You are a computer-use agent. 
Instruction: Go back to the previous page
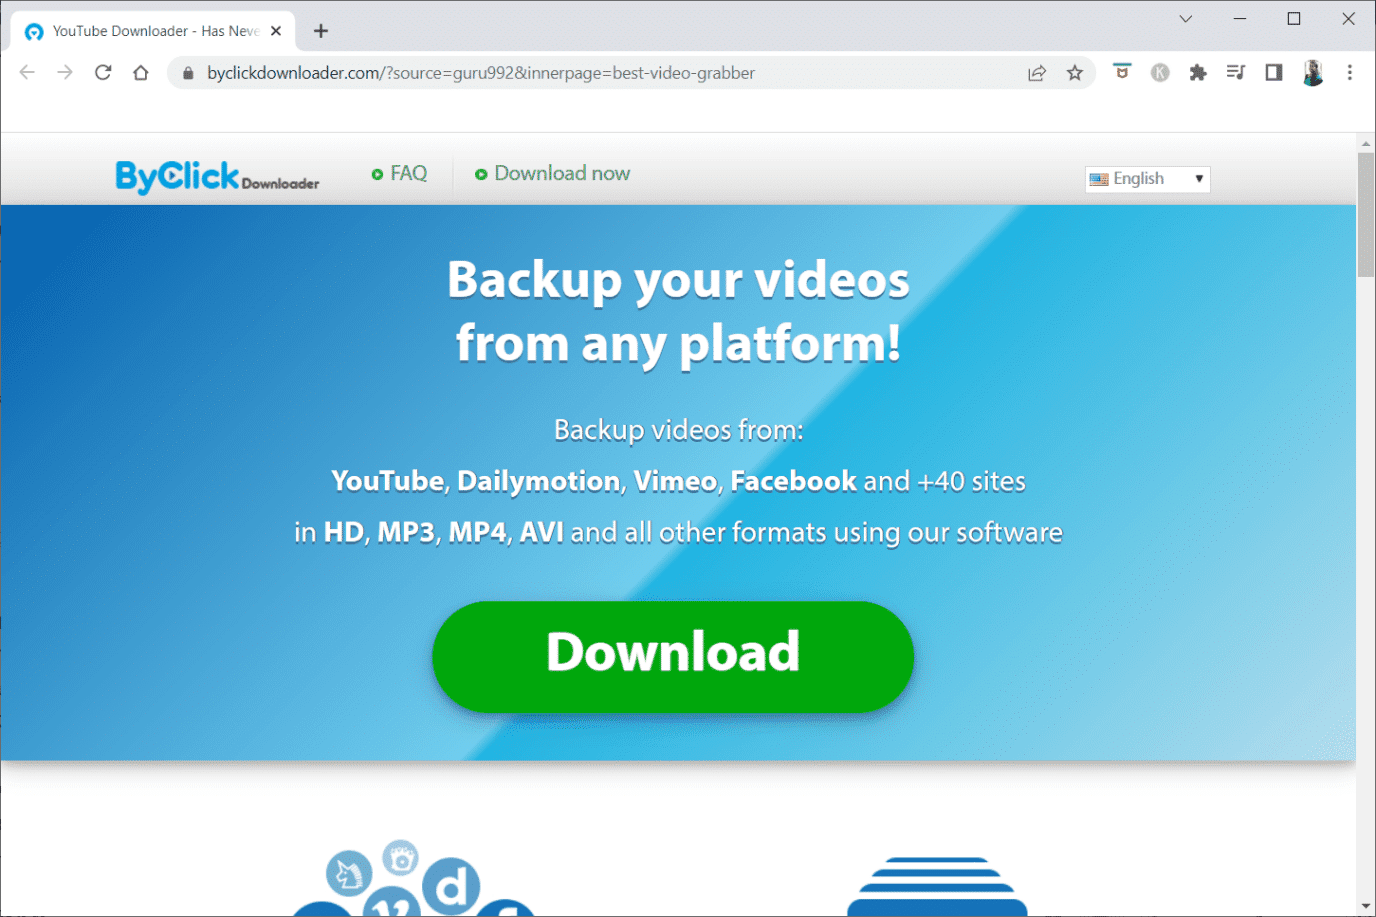click(27, 73)
